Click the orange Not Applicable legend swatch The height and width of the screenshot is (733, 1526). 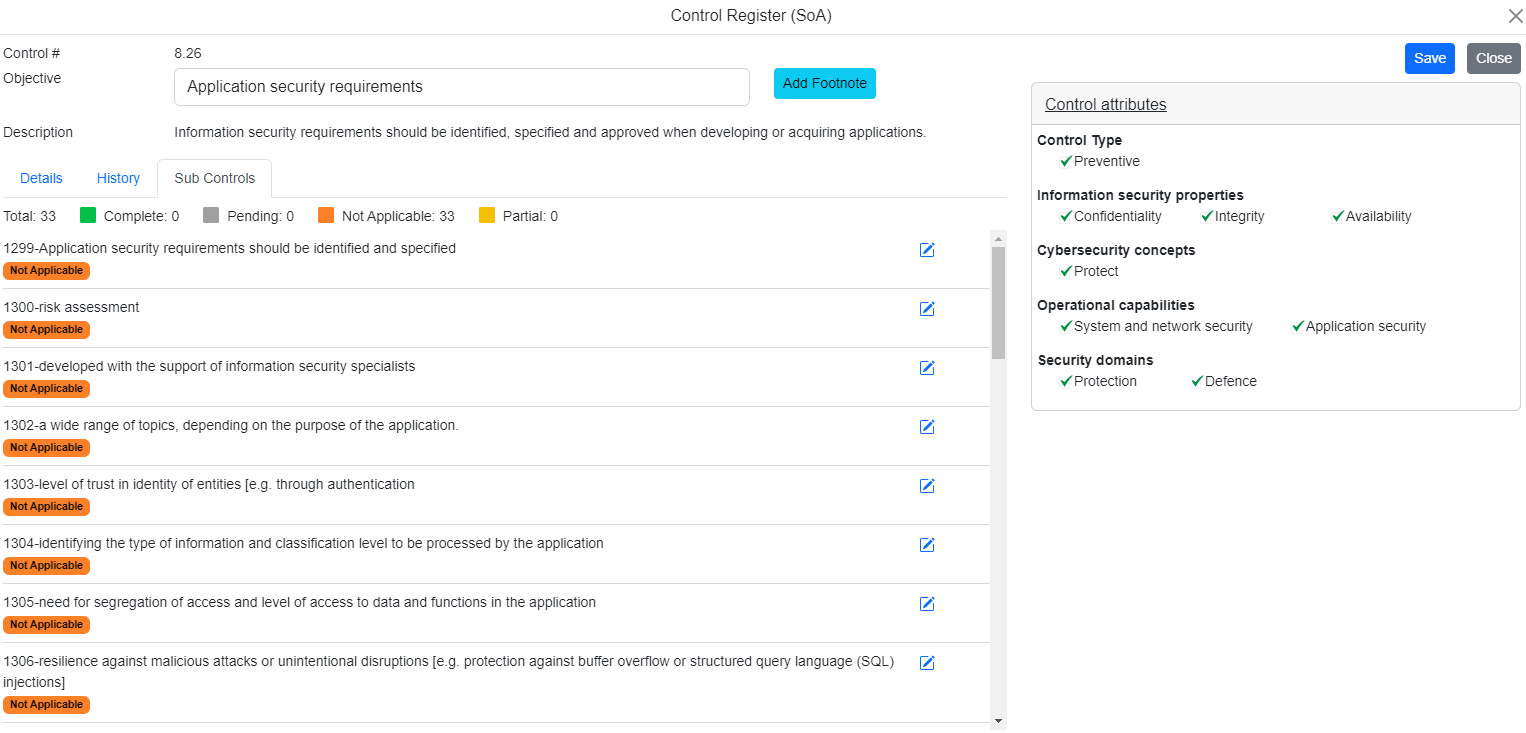(x=326, y=216)
